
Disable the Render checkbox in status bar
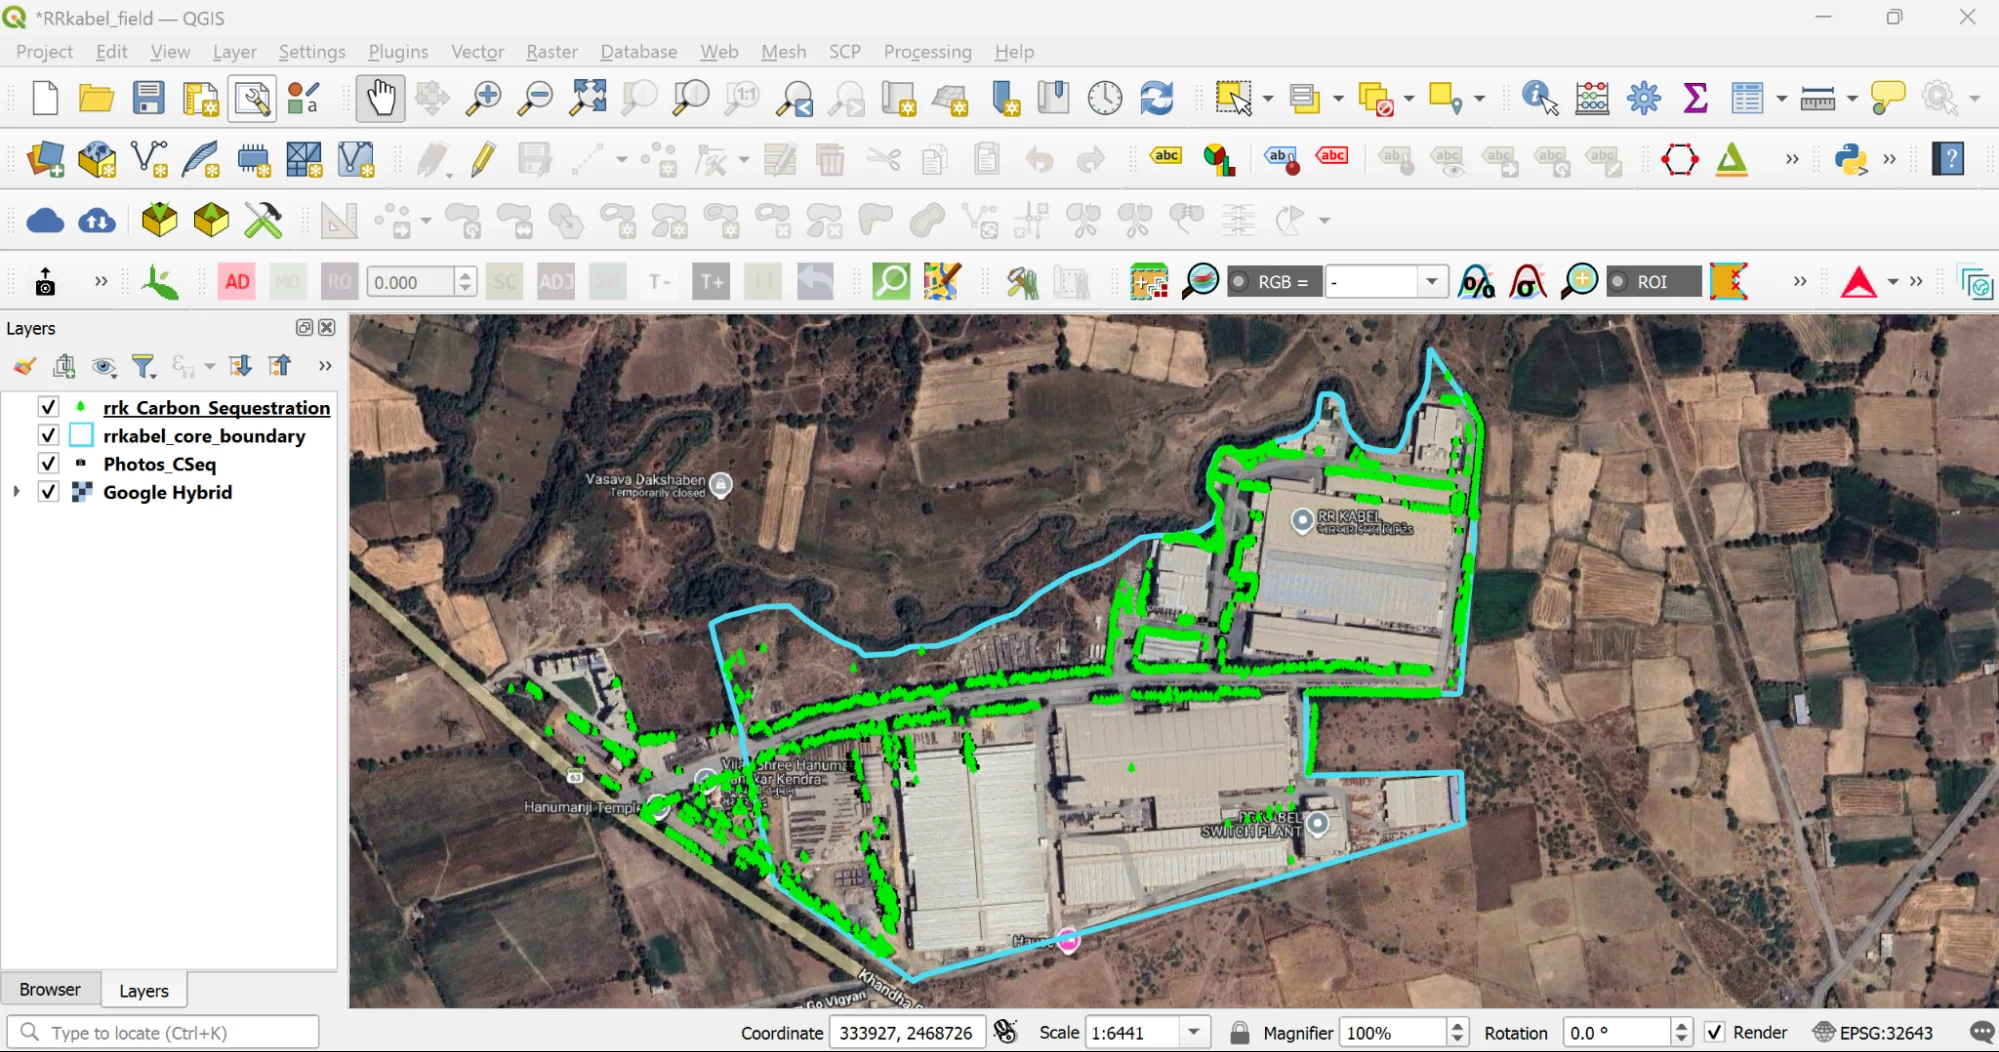coord(1716,1031)
